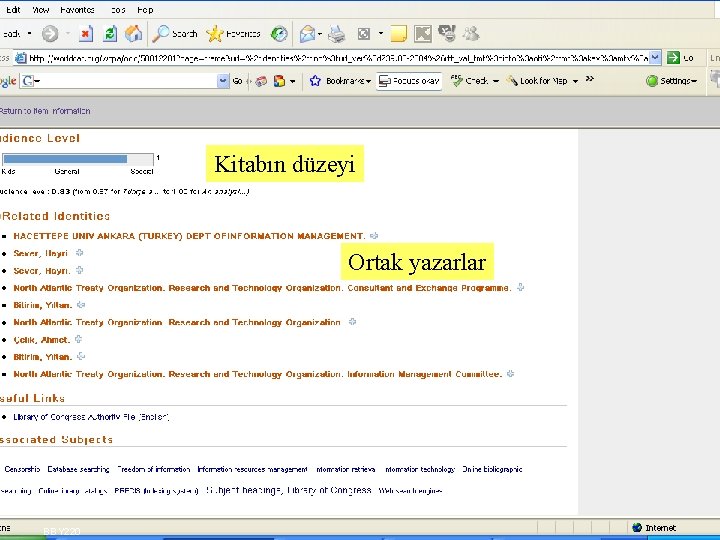Click inside the address bar URL
720x540 pixels.
(338, 58)
